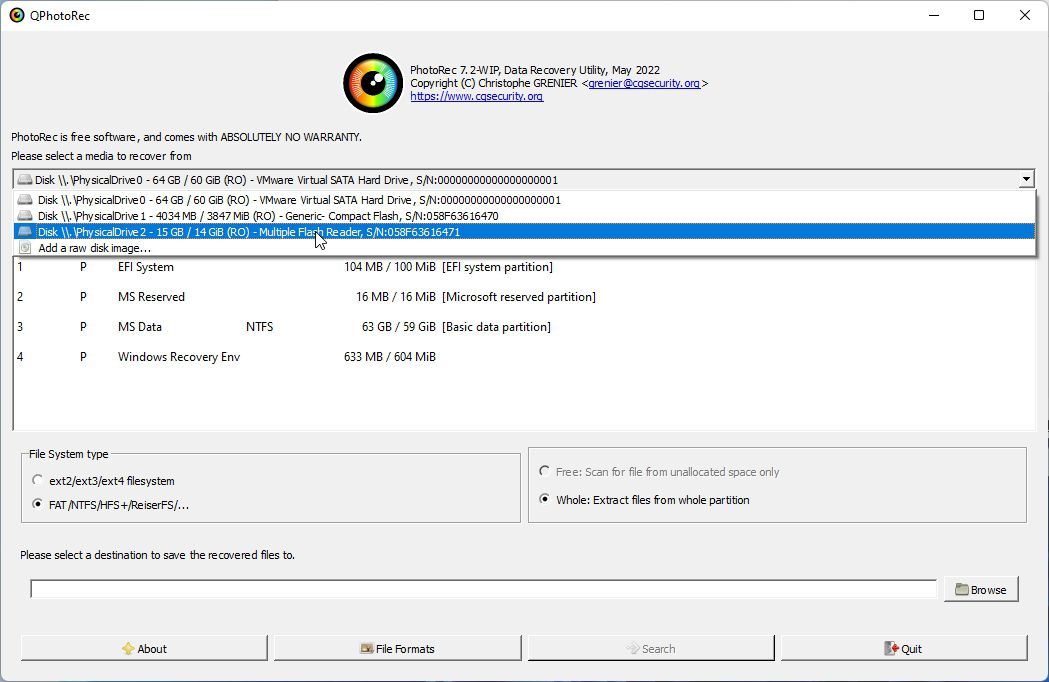
Task: Open the File Formats dialog
Action: point(397,649)
